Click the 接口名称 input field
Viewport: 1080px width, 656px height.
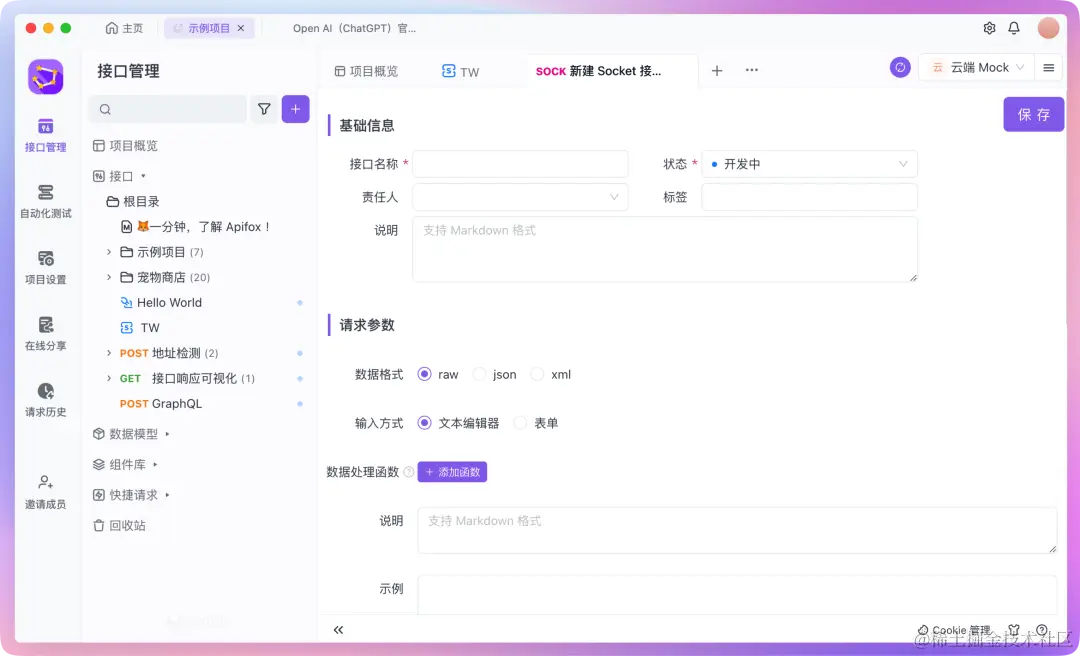tap(520, 163)
